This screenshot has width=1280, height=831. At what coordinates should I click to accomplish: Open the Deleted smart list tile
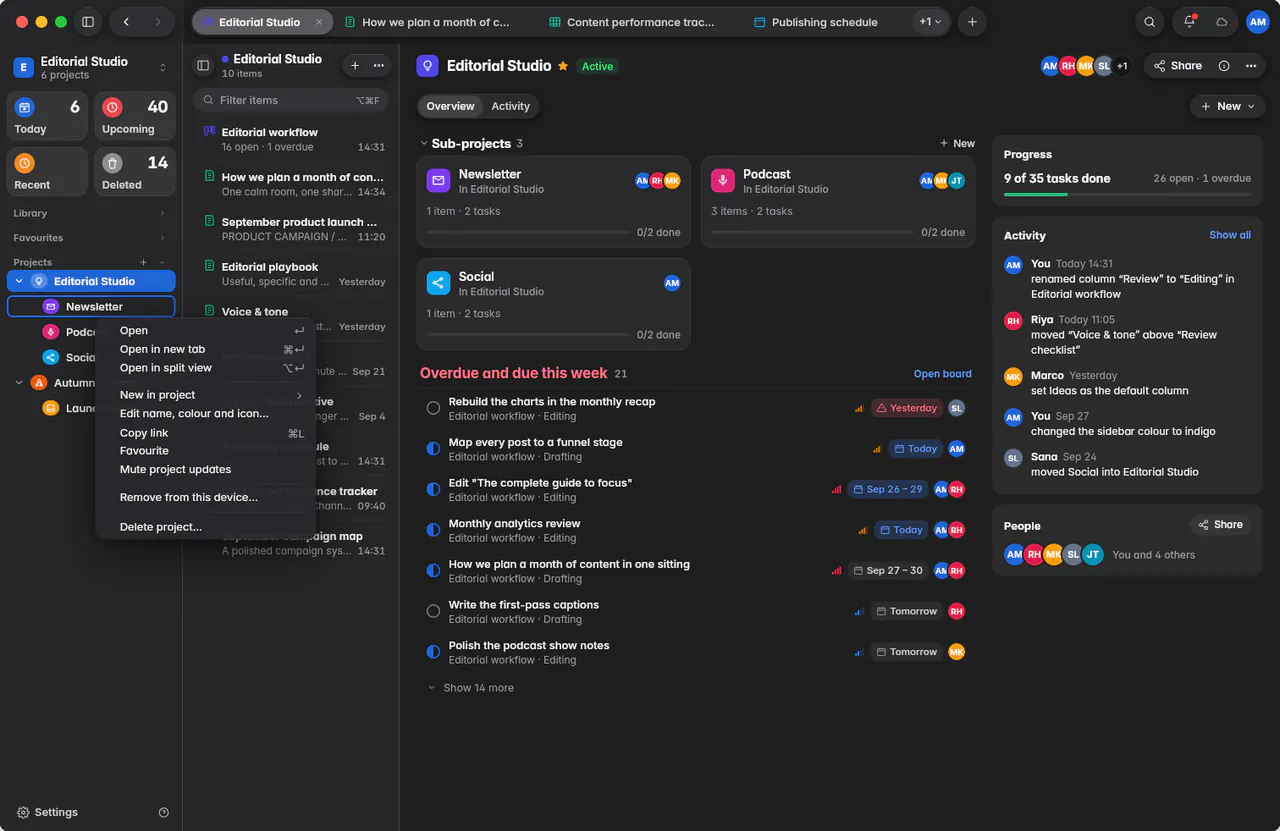coord(135,172)
